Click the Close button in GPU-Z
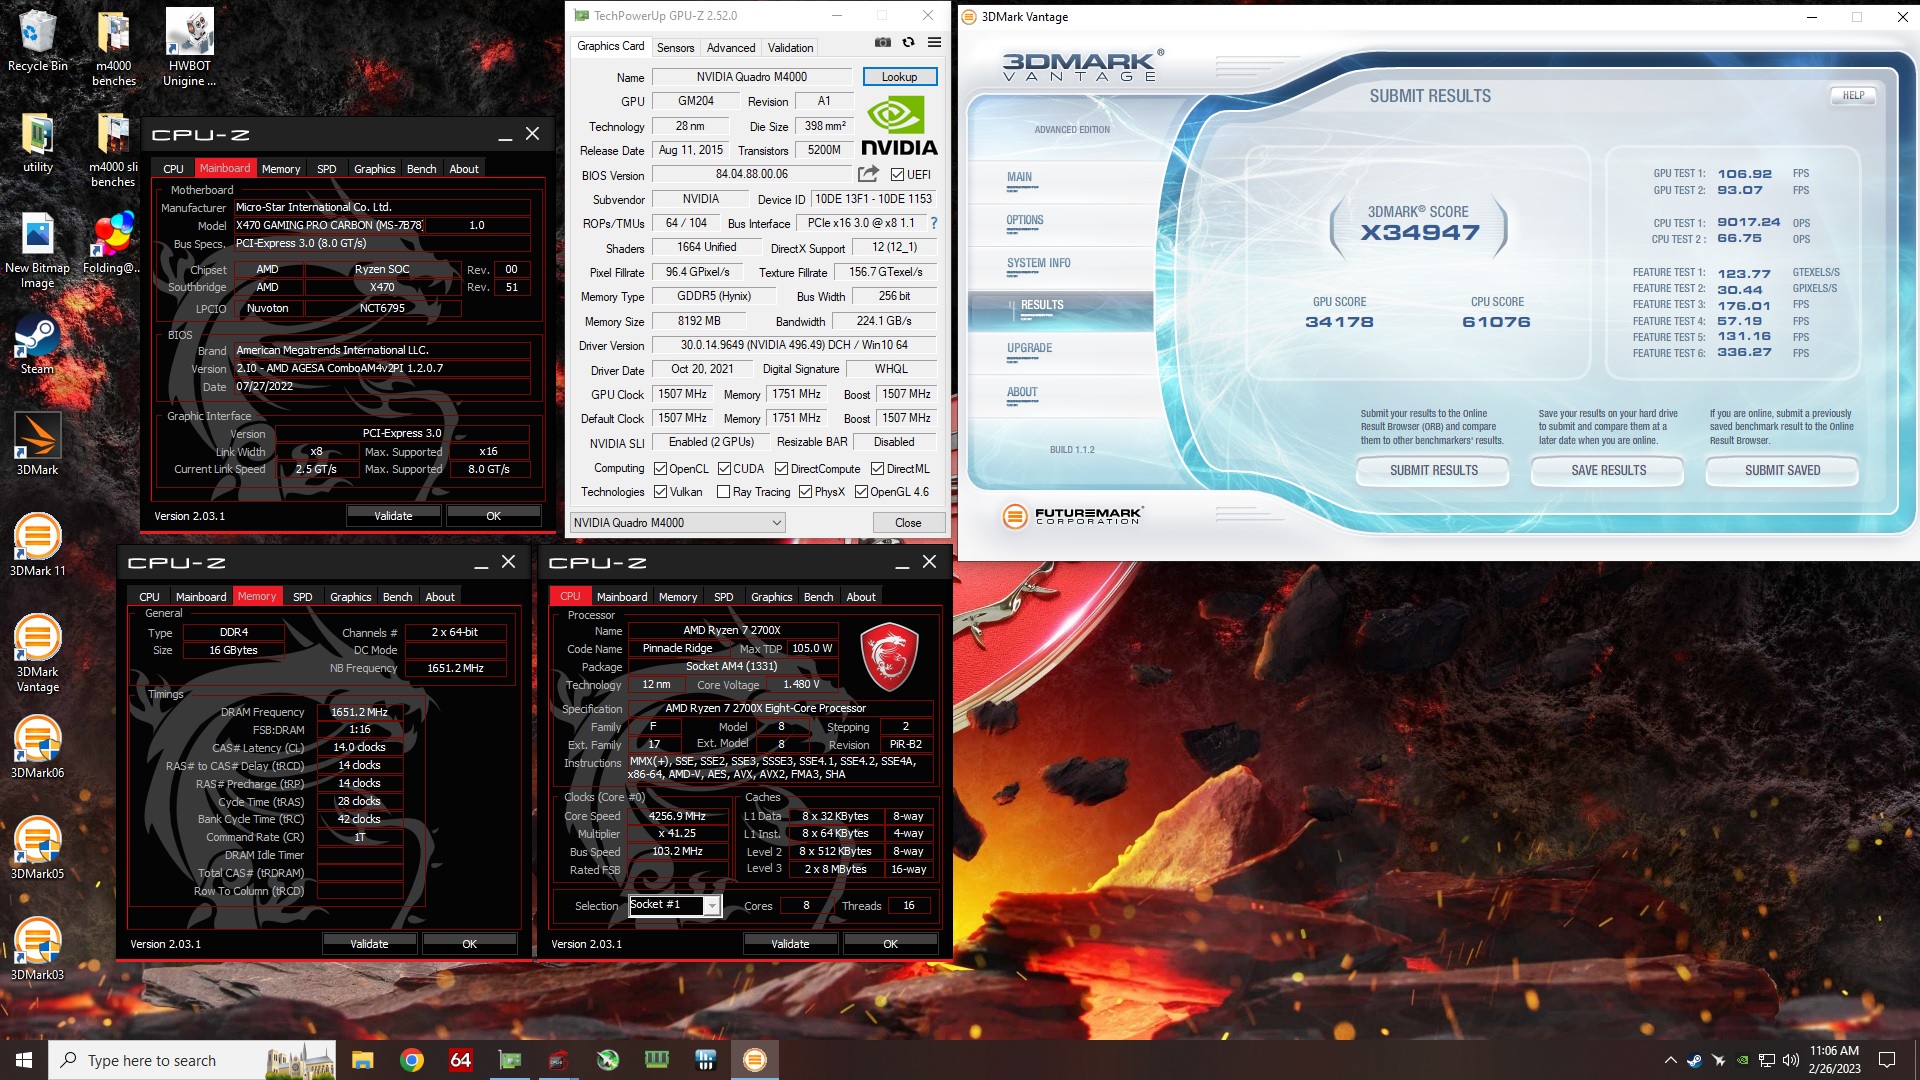This screenshot has height=1080, width=1920. tap(908, 523)
